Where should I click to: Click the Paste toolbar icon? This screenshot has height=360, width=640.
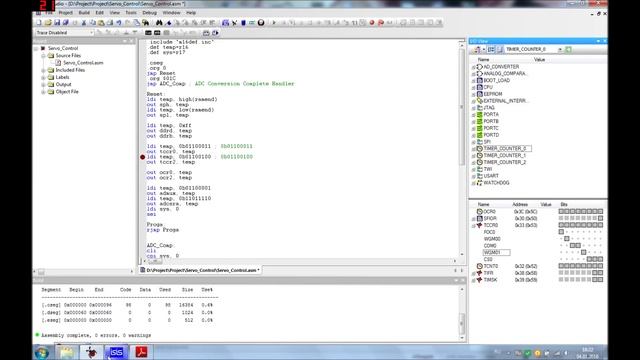101,22
